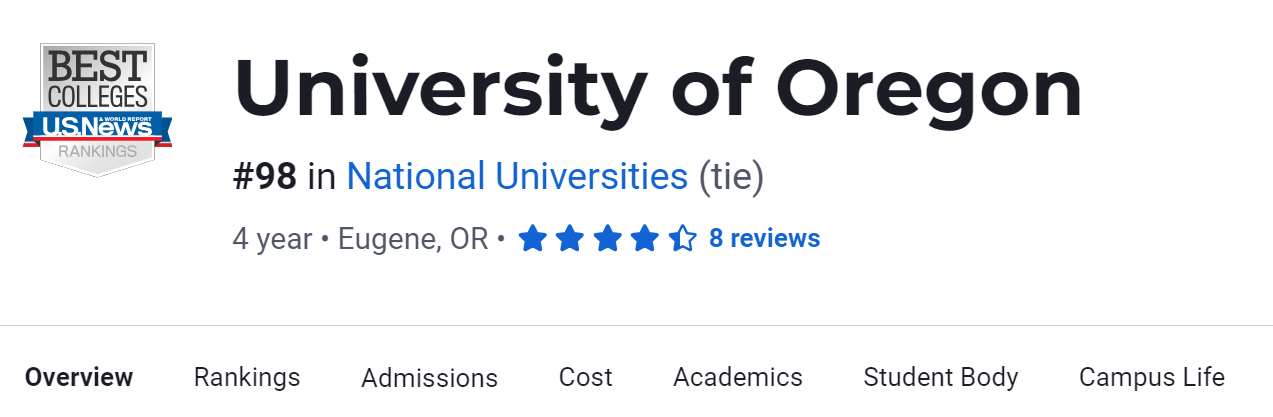Click the half-filled fifth rating star
Screen dimensions: 1273x417
(x=682, y=239)
